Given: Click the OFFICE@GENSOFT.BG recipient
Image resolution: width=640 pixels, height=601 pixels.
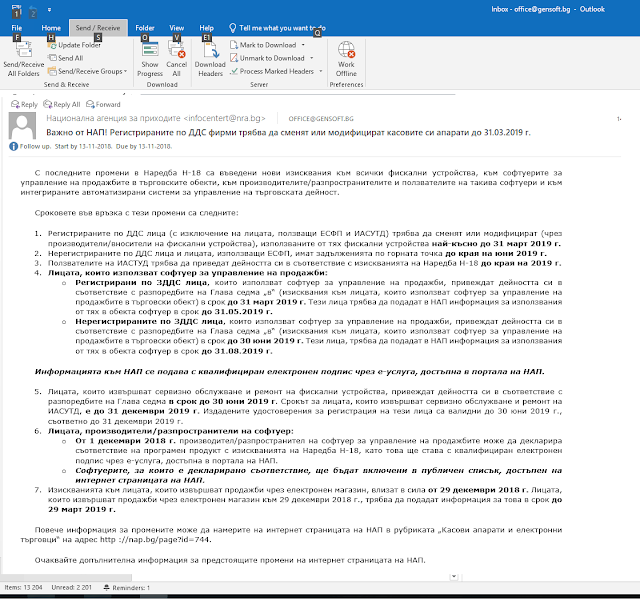Looking at the screenshot, I should pyautogui.click(x=321, y=119).
